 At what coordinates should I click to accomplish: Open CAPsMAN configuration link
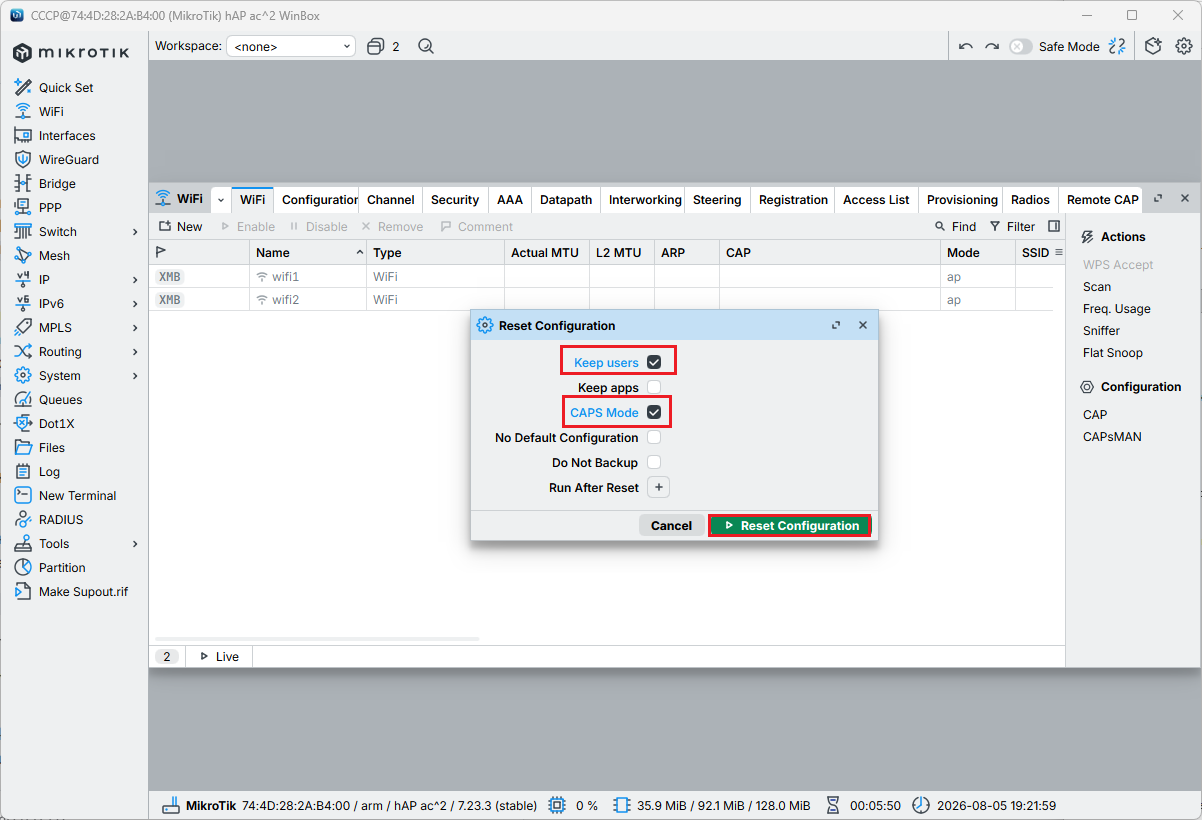1112,436
